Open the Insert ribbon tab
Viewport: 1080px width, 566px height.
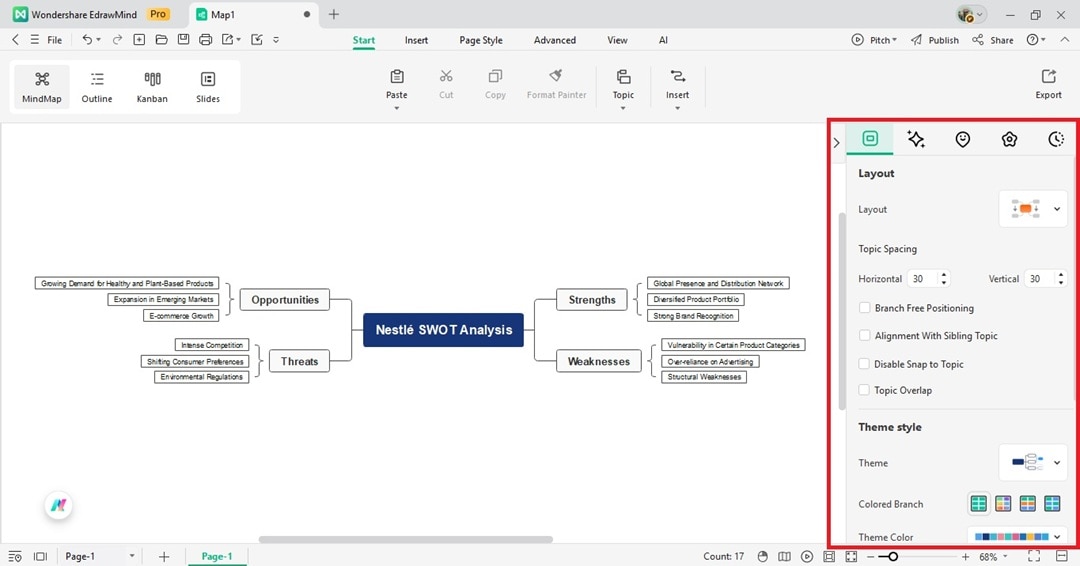[416, 40]
